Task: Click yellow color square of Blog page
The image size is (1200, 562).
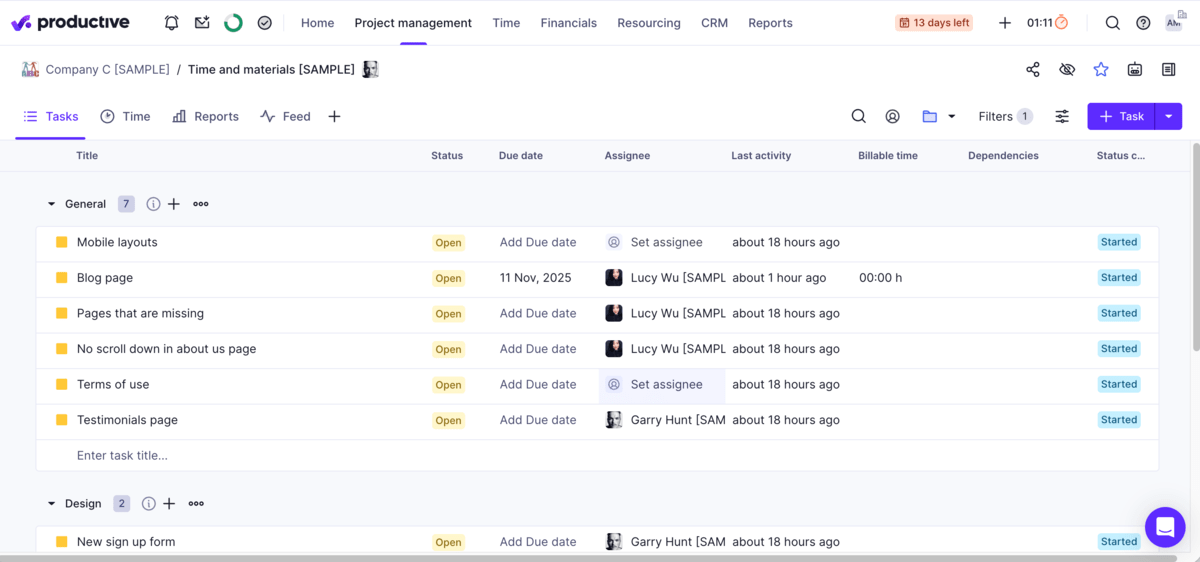Action: [x=61, y=278]
